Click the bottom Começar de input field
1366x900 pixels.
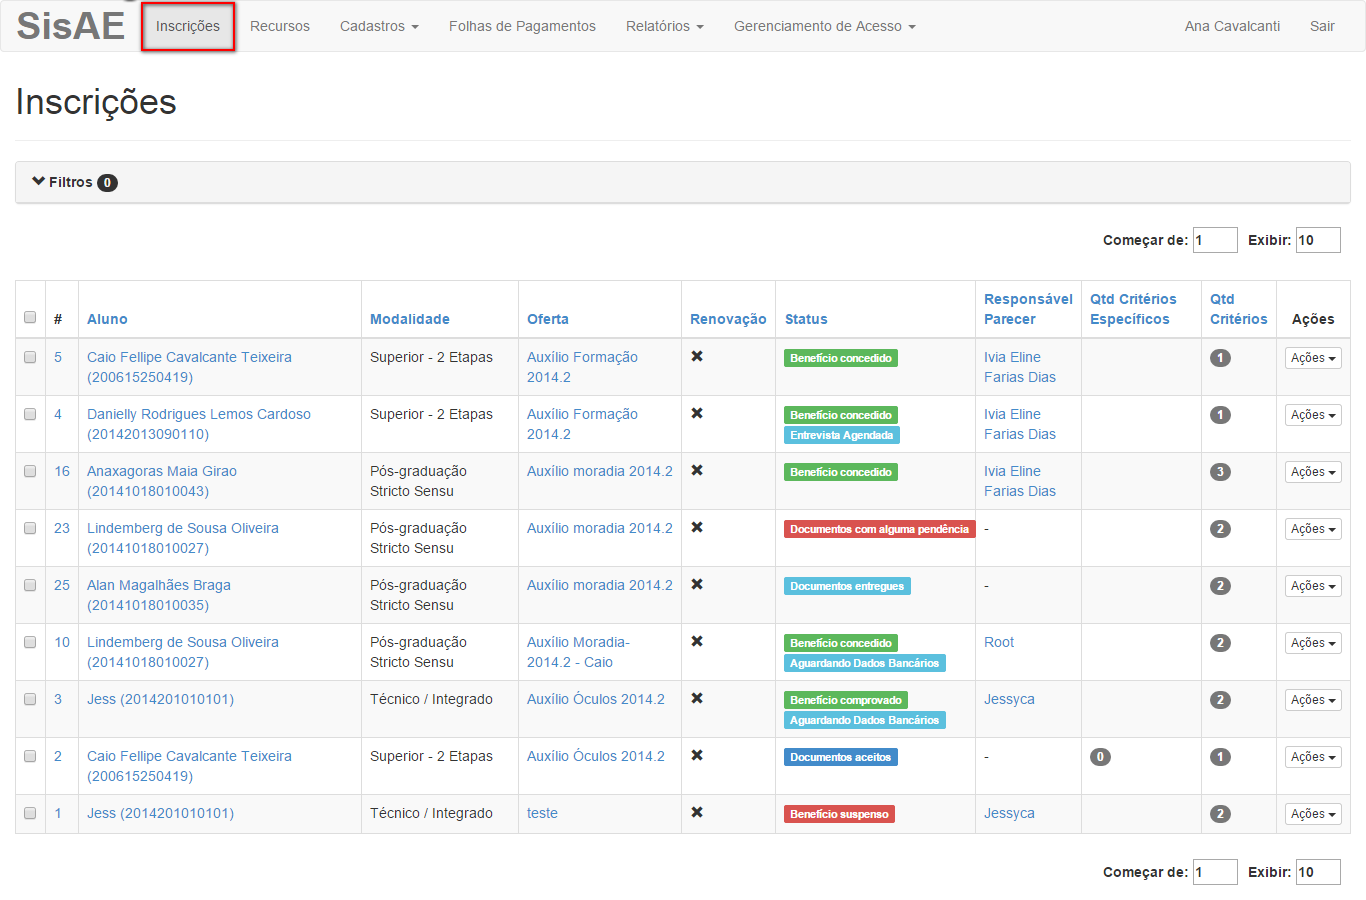(x=1215, y=872)
